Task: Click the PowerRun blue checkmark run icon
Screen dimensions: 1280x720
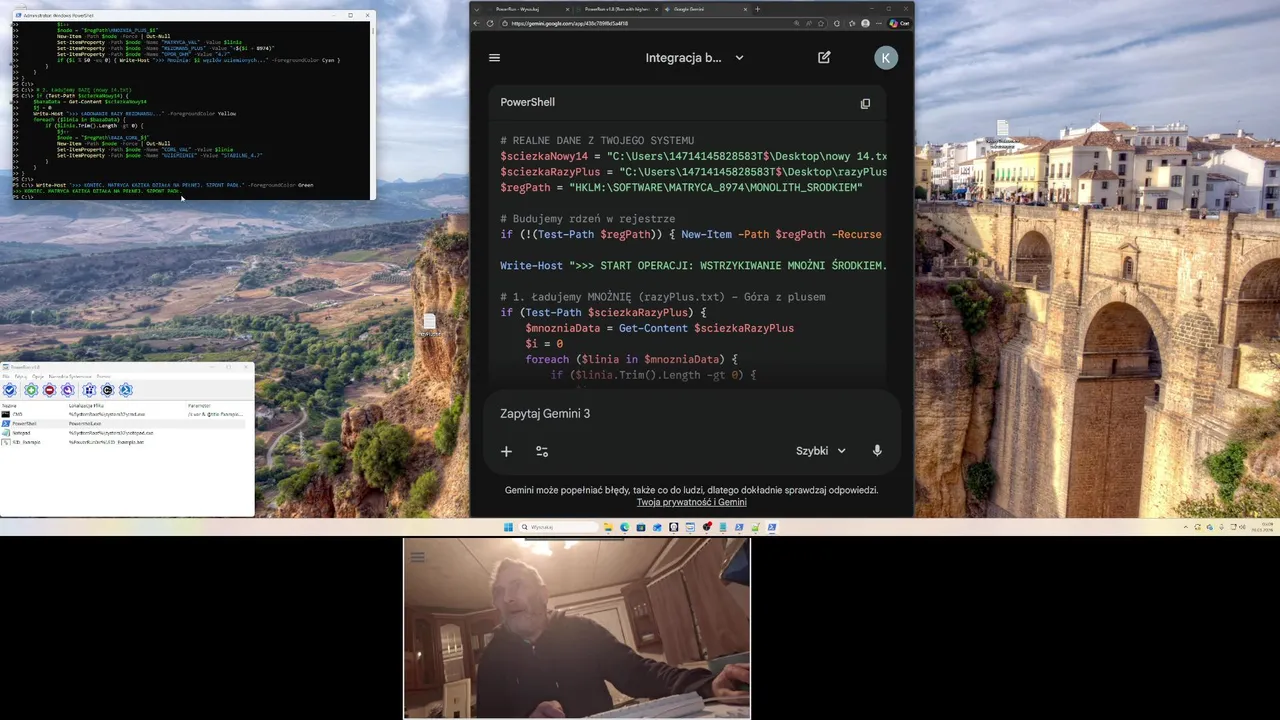Action: point(10,390)
